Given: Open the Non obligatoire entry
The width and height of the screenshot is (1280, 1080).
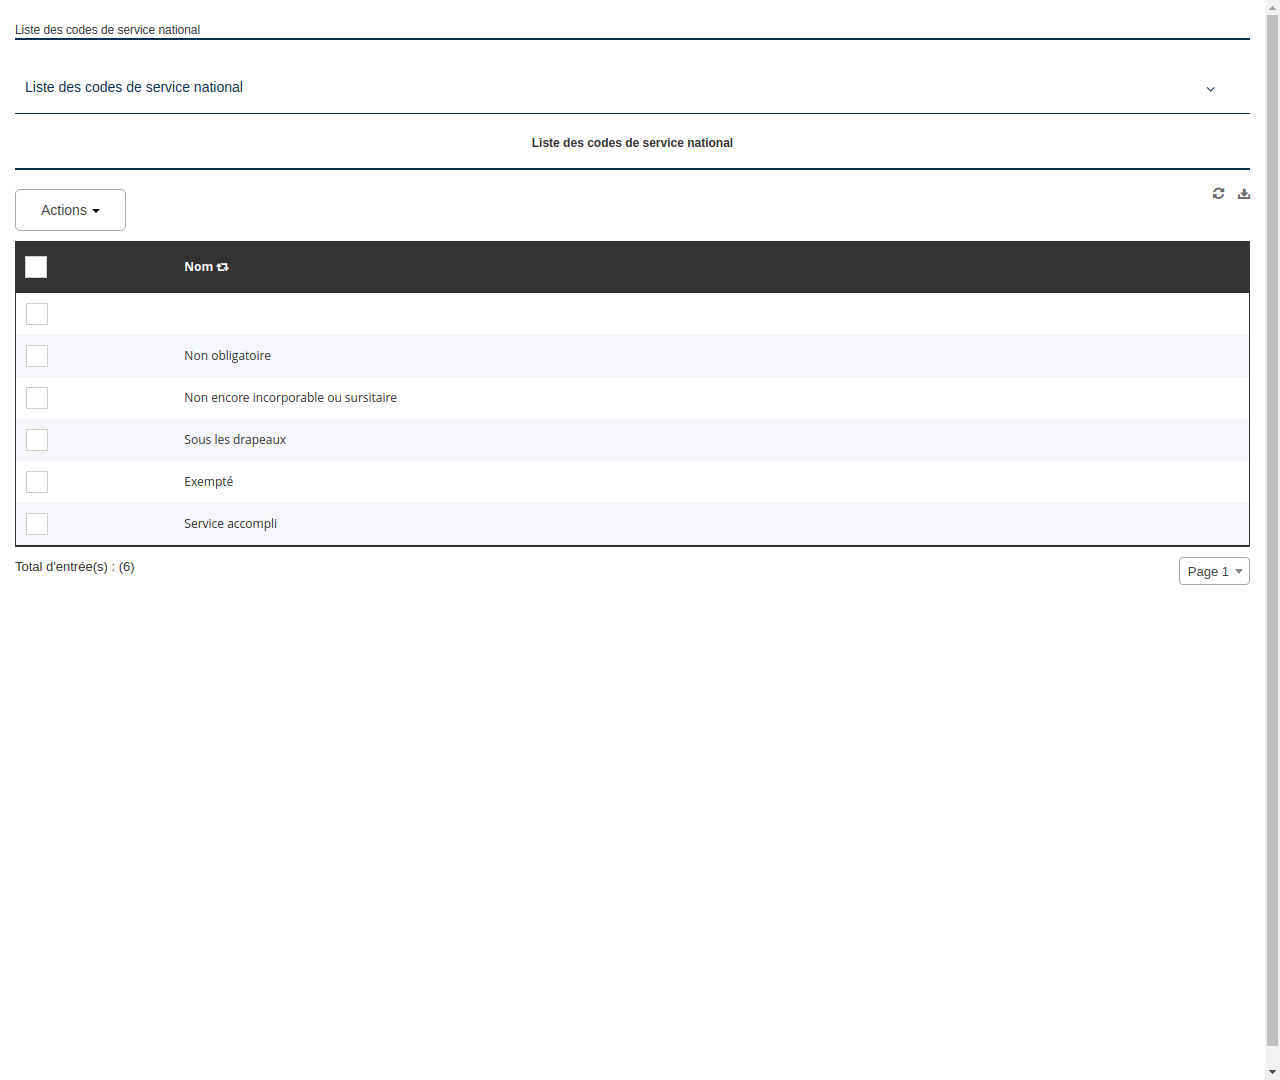Looking at the screenshot, I should 227,355.
